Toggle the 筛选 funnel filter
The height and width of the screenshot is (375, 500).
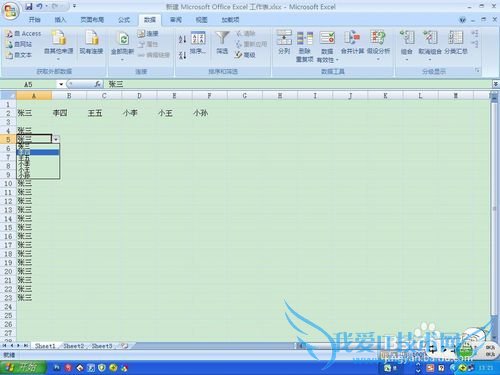click(222, 43)
